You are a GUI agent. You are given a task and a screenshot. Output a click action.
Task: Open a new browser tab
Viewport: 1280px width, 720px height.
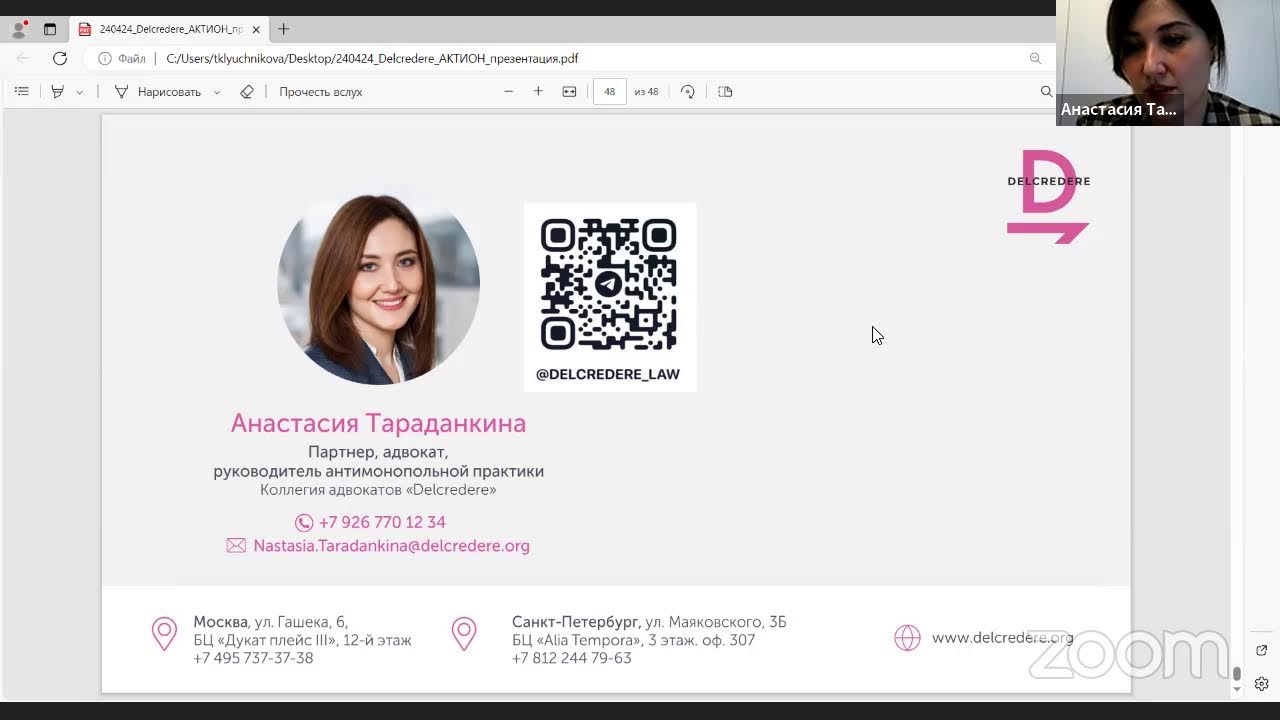click(x=284, y=29)
